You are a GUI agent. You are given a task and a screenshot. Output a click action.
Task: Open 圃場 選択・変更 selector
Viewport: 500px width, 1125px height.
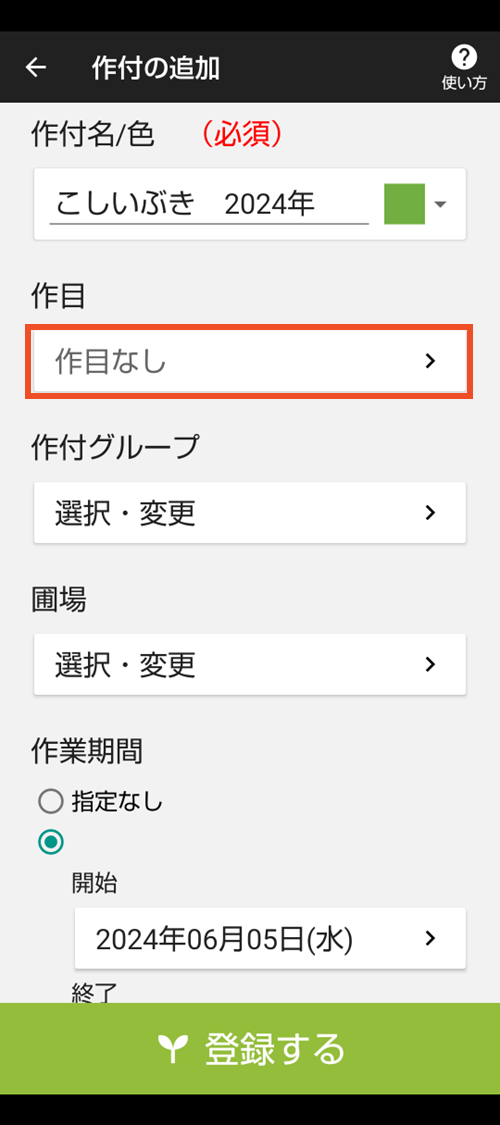point(250,664)
